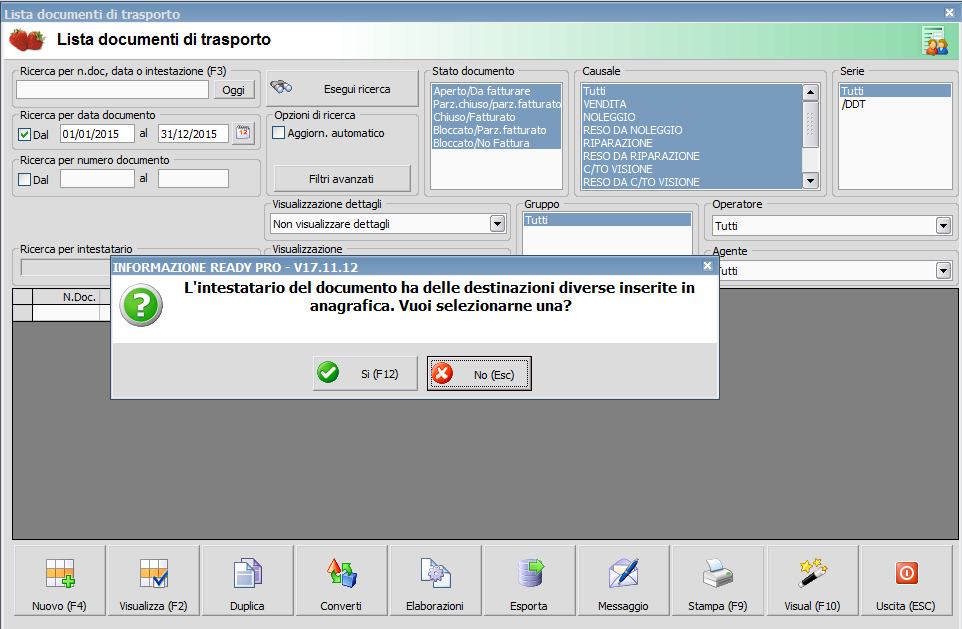
Task: Click the Causale list scrollbar thumb
Action: [810, 124]
